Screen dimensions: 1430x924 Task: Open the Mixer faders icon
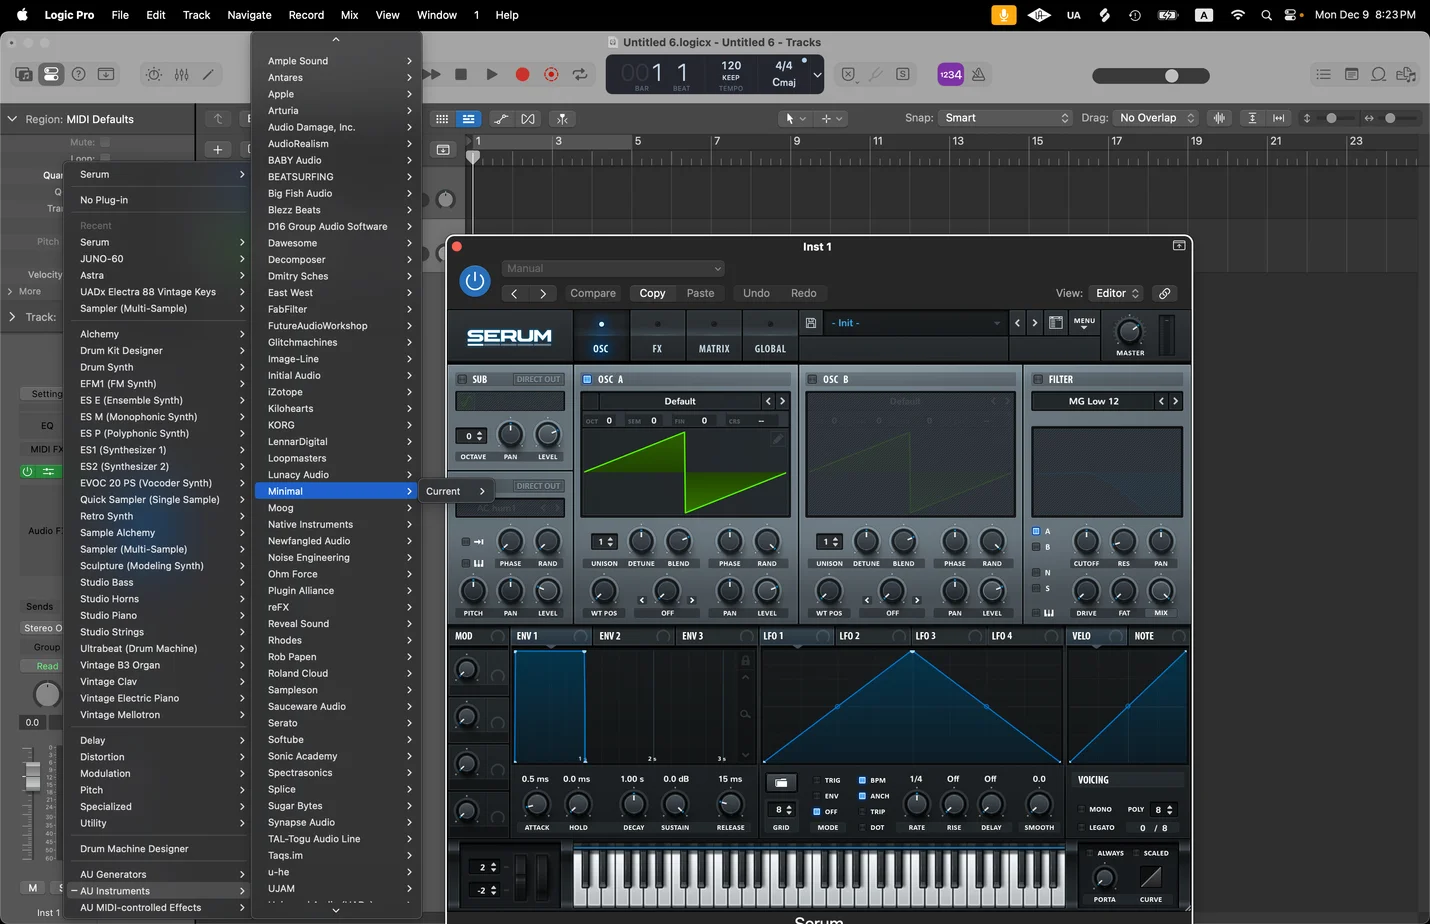point(181,75)
